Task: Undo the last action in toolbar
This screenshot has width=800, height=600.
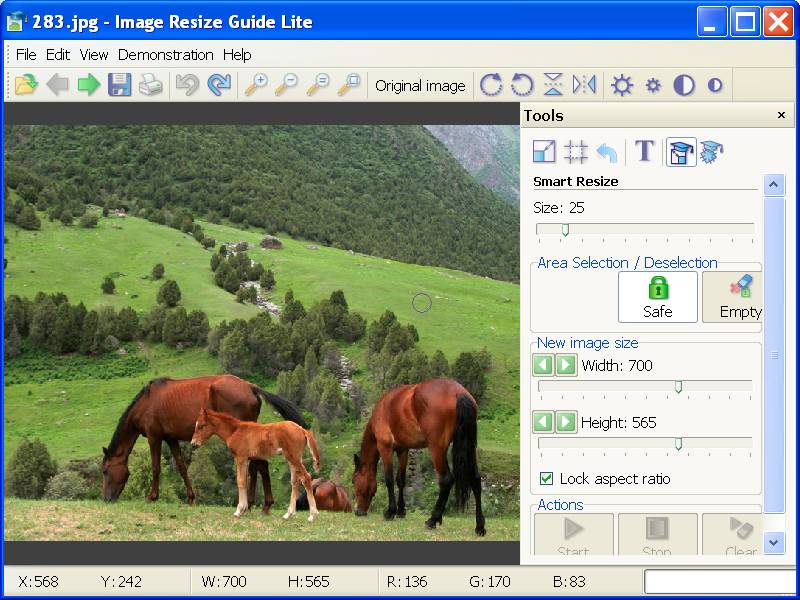Action: click(x=187, y=85)
